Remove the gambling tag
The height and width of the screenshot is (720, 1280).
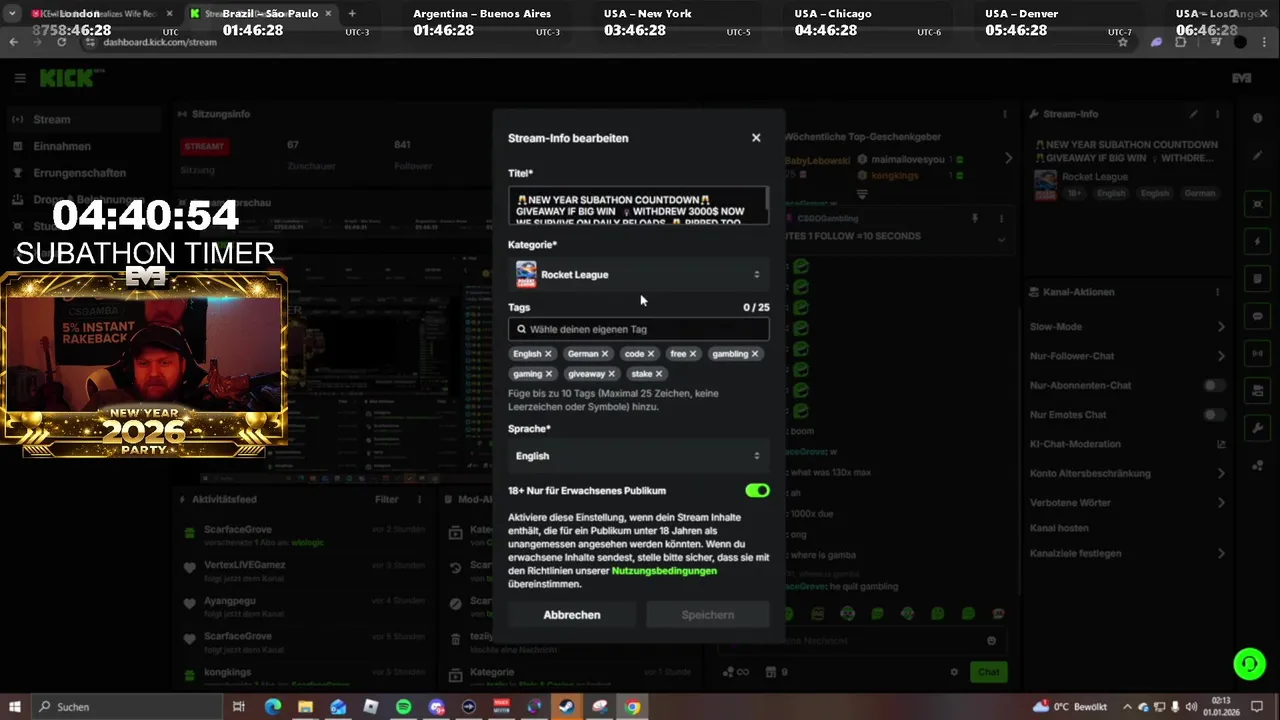tap(755, 354)
